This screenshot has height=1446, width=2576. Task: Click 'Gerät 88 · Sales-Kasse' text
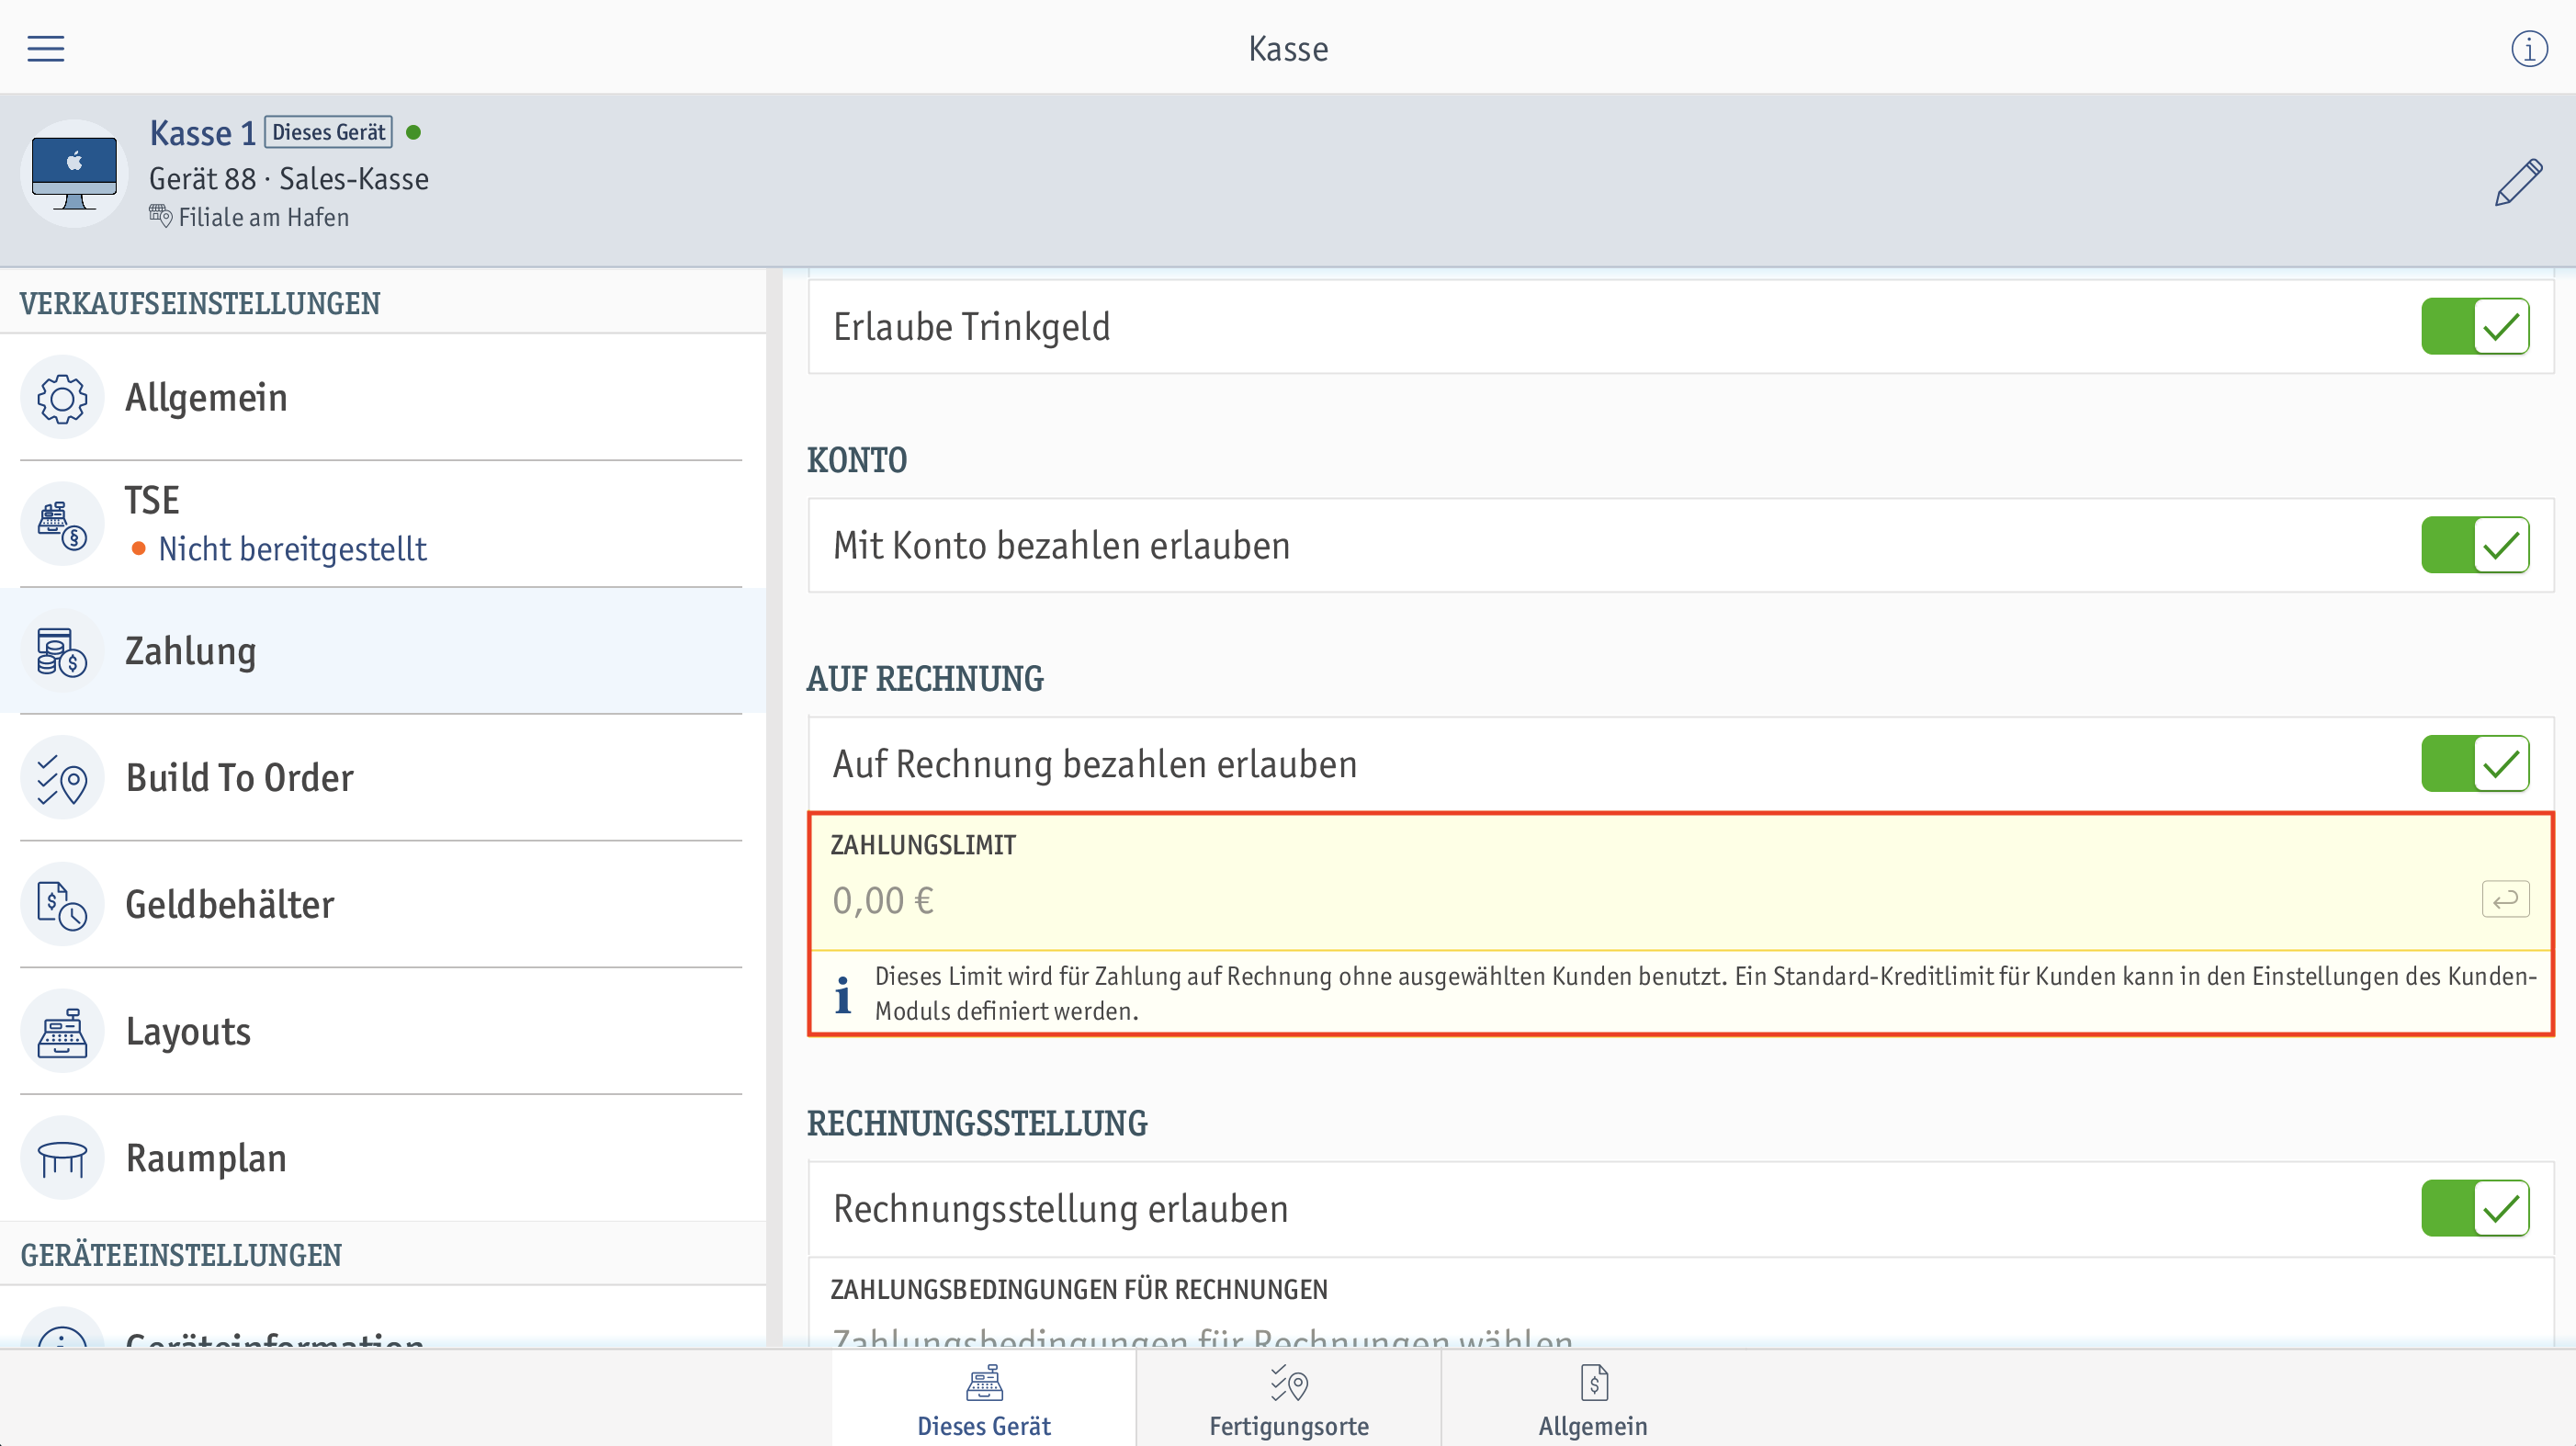tap(289, 179)
